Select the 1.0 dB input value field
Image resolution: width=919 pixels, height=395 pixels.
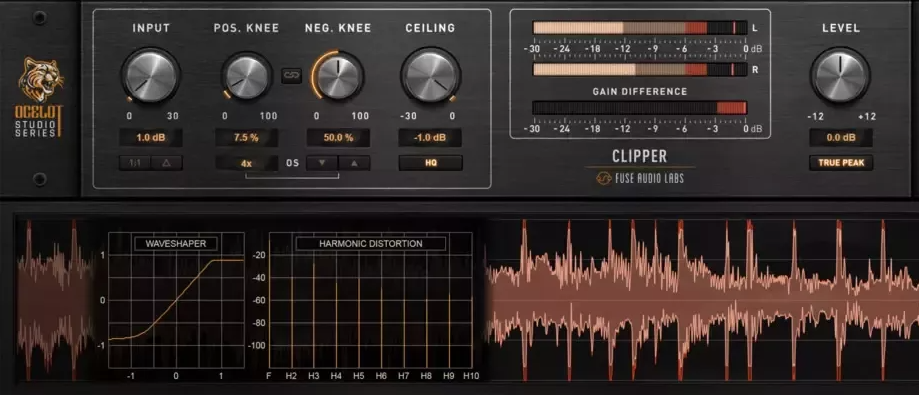(x=151, y=138)
